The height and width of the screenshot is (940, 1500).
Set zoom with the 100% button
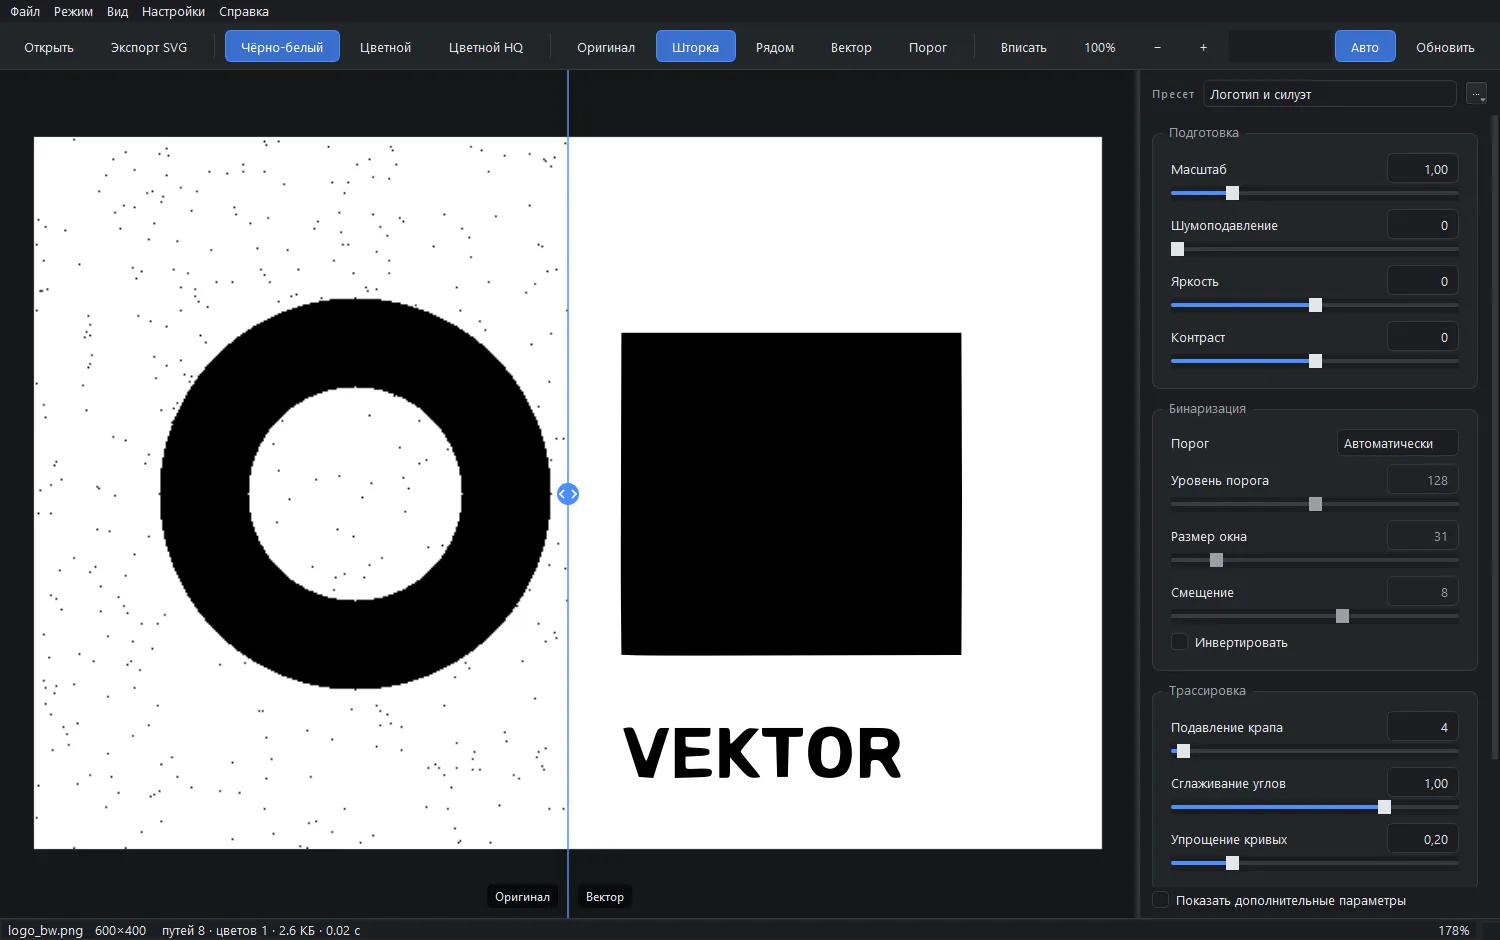(1100, 47)
